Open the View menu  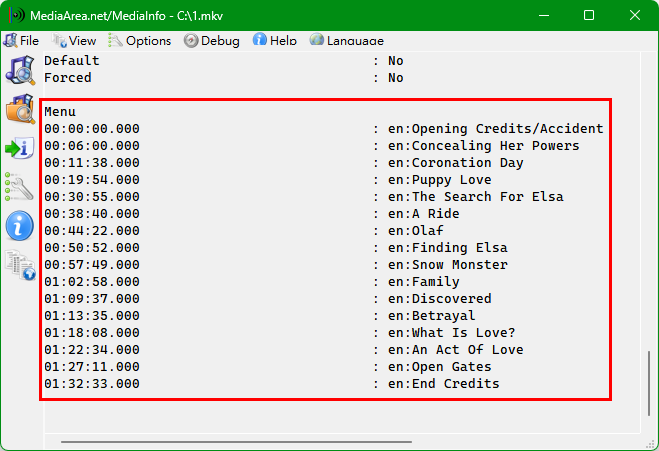click(74, 41)
